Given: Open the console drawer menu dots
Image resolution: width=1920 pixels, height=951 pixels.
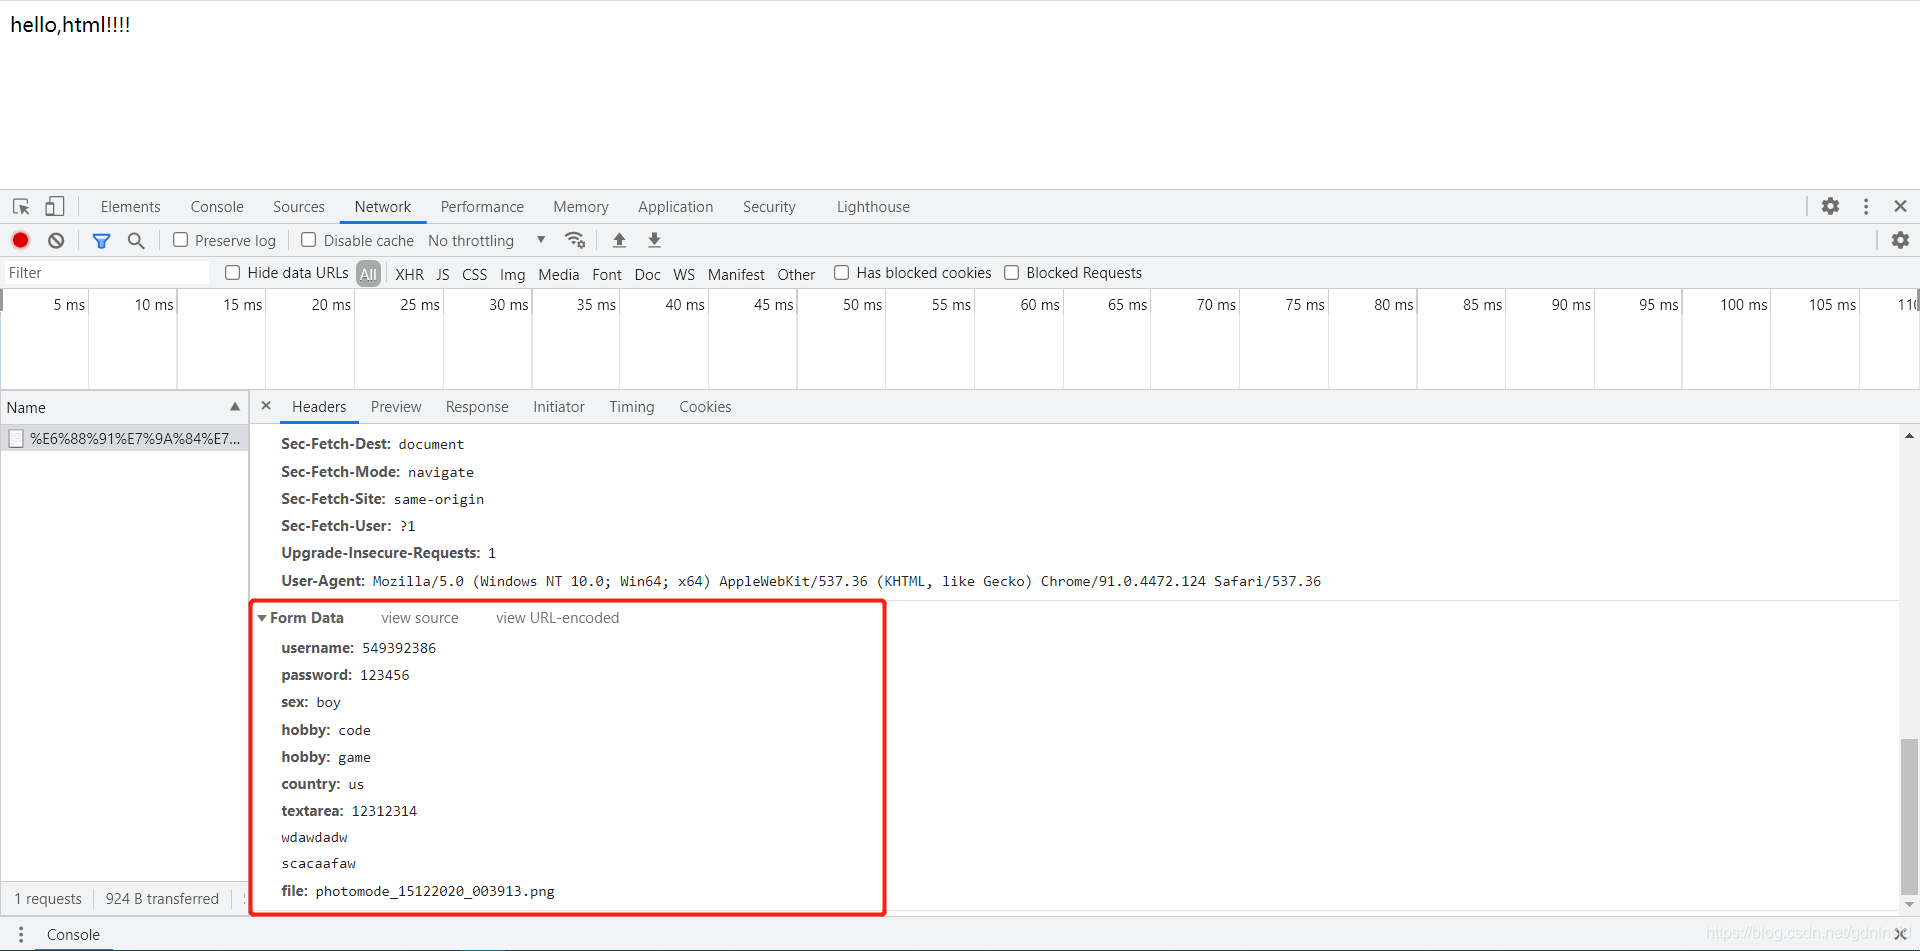Looking at the screenshot, I should pos(20,934).
